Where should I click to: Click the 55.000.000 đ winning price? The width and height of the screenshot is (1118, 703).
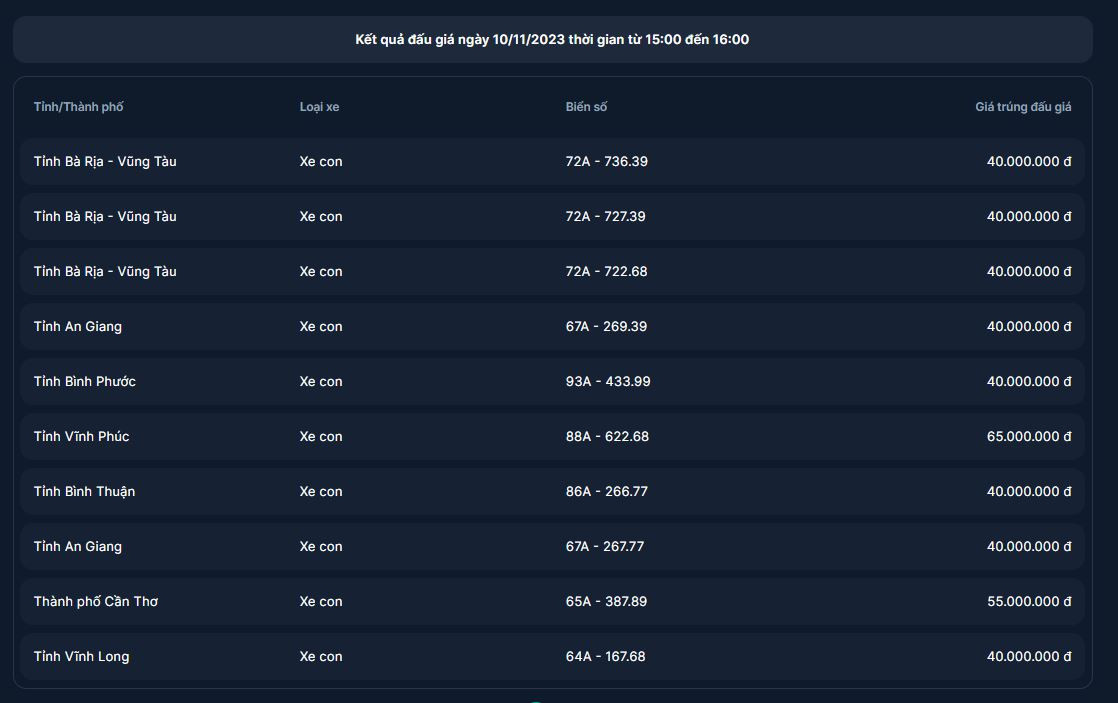coord(1028,601)
